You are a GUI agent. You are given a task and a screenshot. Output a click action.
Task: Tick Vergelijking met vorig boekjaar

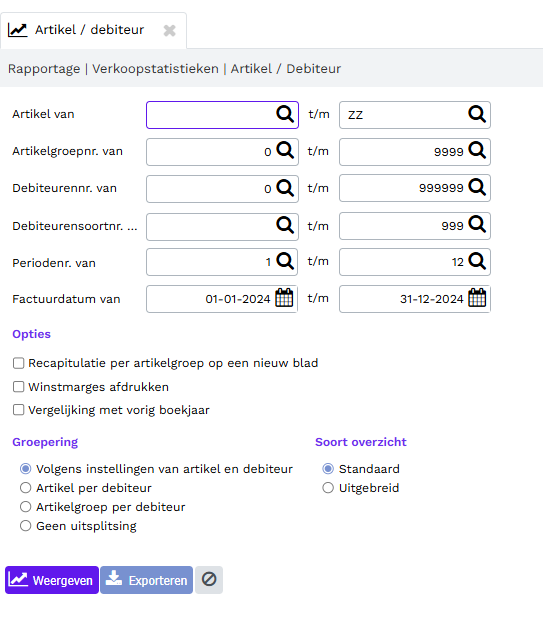pos(18,410)
